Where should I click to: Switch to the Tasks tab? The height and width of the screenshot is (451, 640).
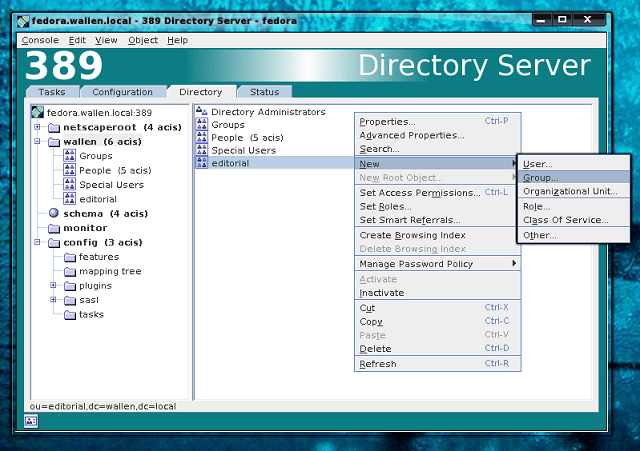coord(52,92)
